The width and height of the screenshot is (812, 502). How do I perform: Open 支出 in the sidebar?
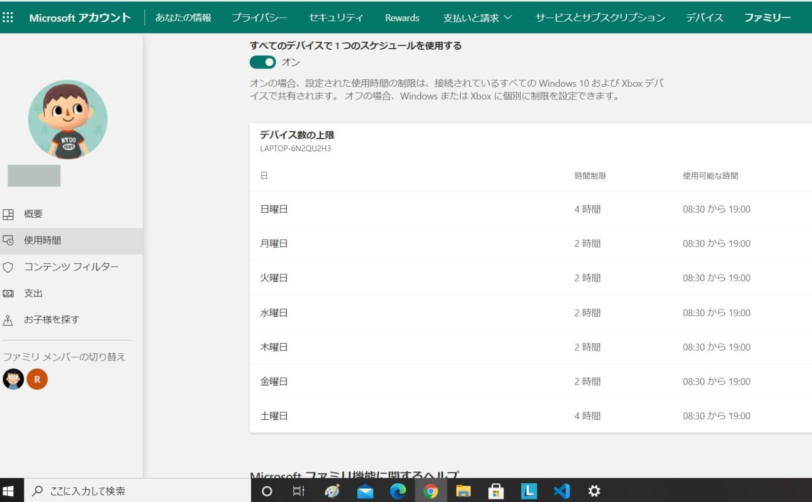[33, 293]
